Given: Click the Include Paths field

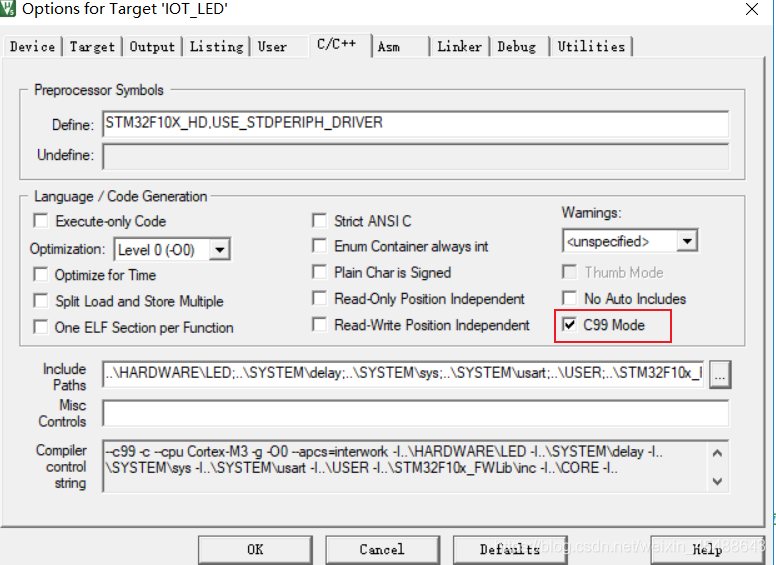Looking at the screenshot, I should pyautogui.click(x=403, y=374).
